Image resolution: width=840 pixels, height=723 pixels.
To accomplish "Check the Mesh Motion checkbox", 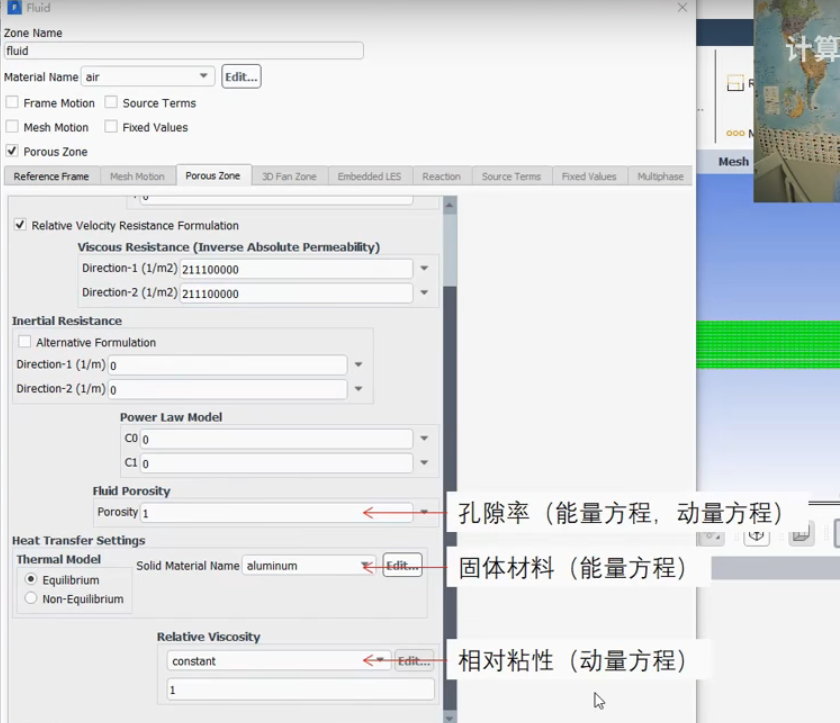I will 11,127.
